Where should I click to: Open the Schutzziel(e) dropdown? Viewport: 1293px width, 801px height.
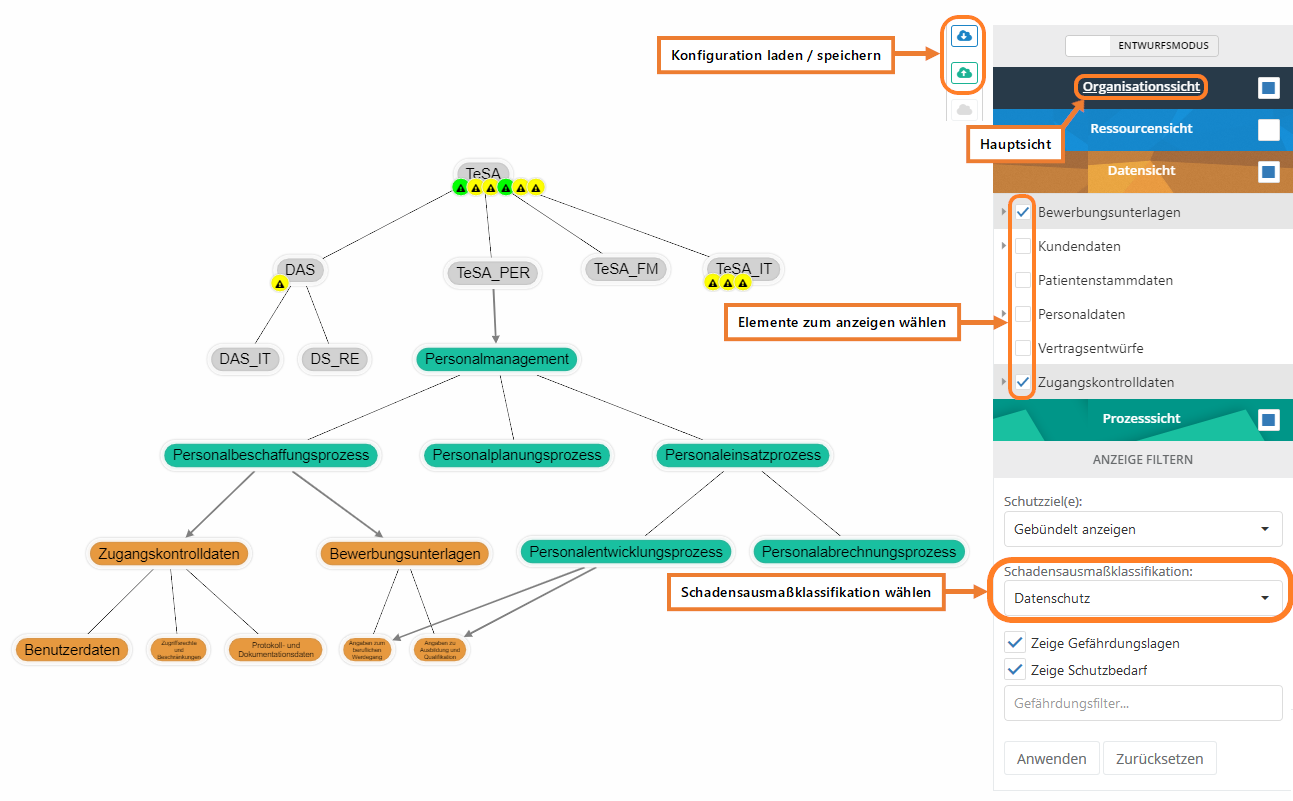click(x=1142, y=529)
